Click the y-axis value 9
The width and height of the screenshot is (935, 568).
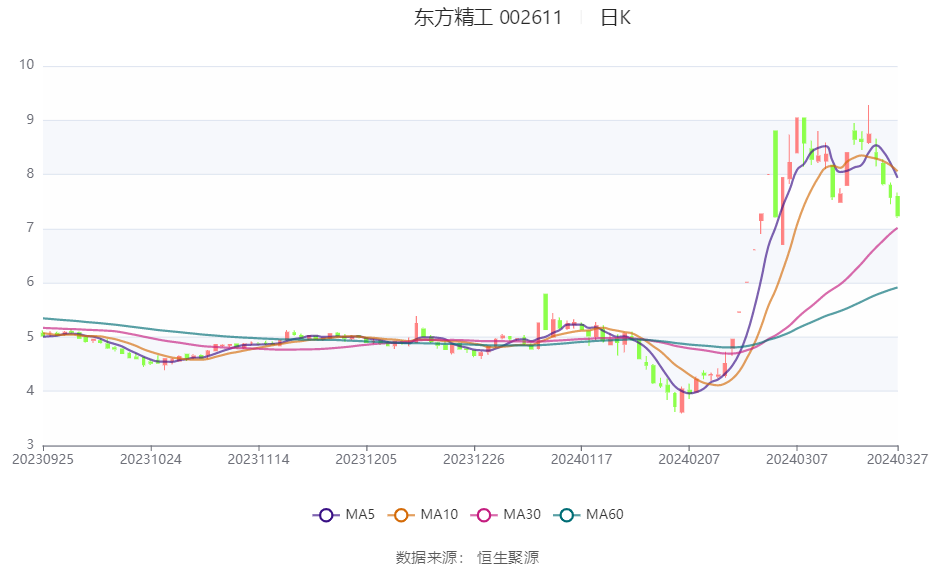pos(30,120)
